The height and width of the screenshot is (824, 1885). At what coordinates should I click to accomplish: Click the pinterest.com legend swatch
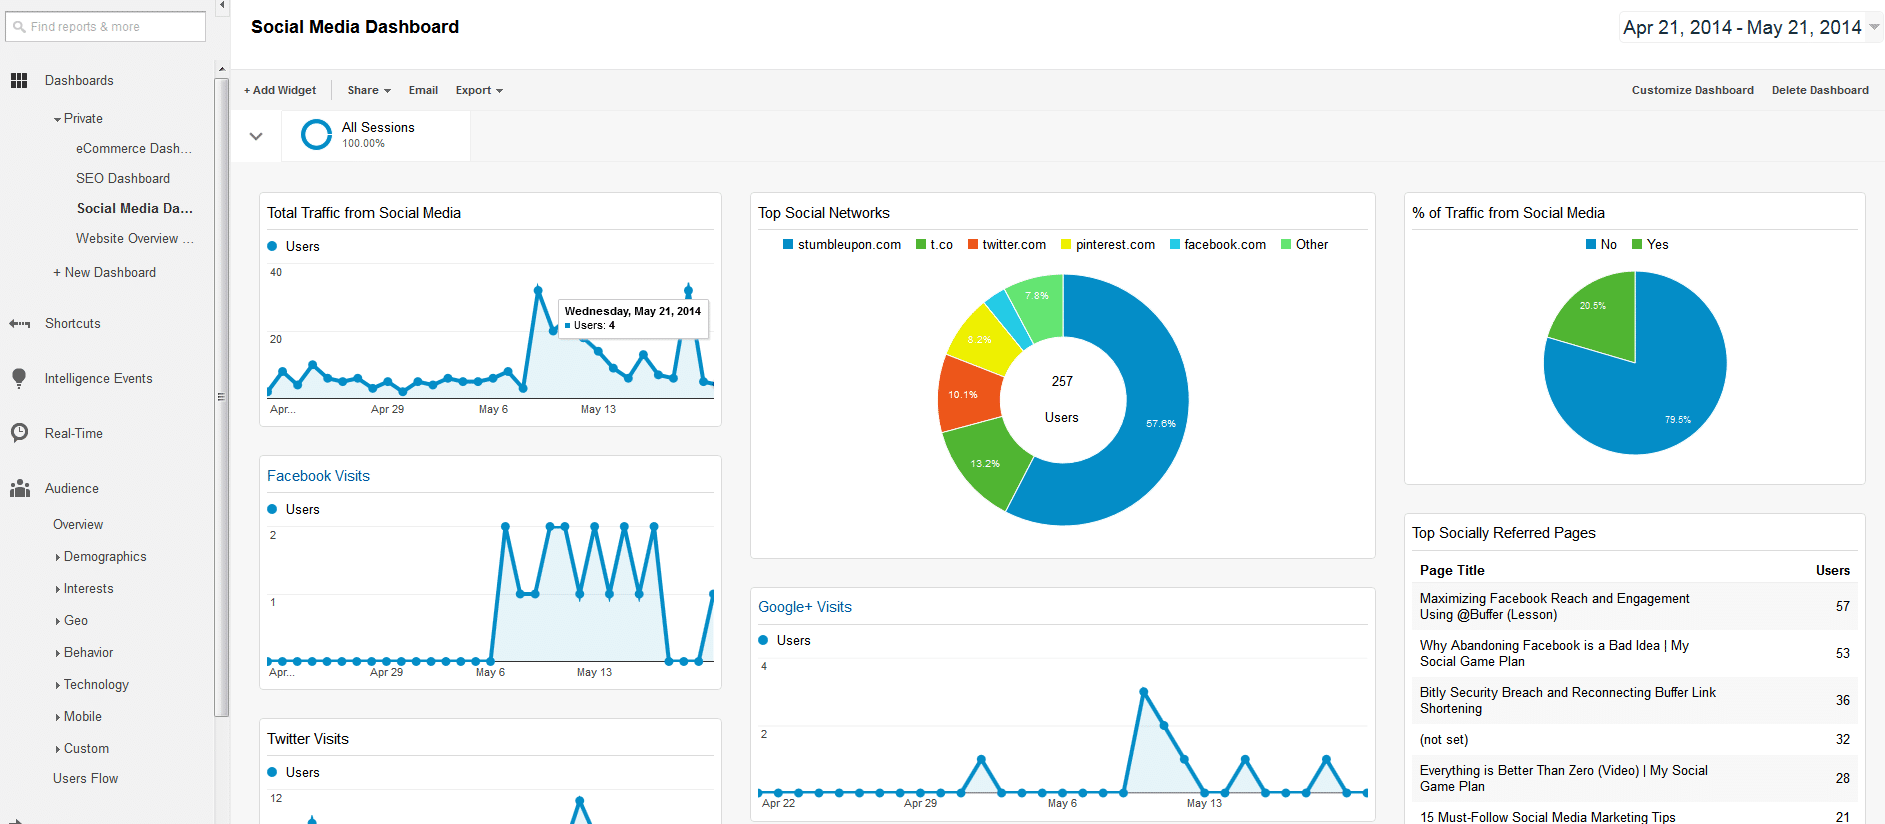(1066, 244)
